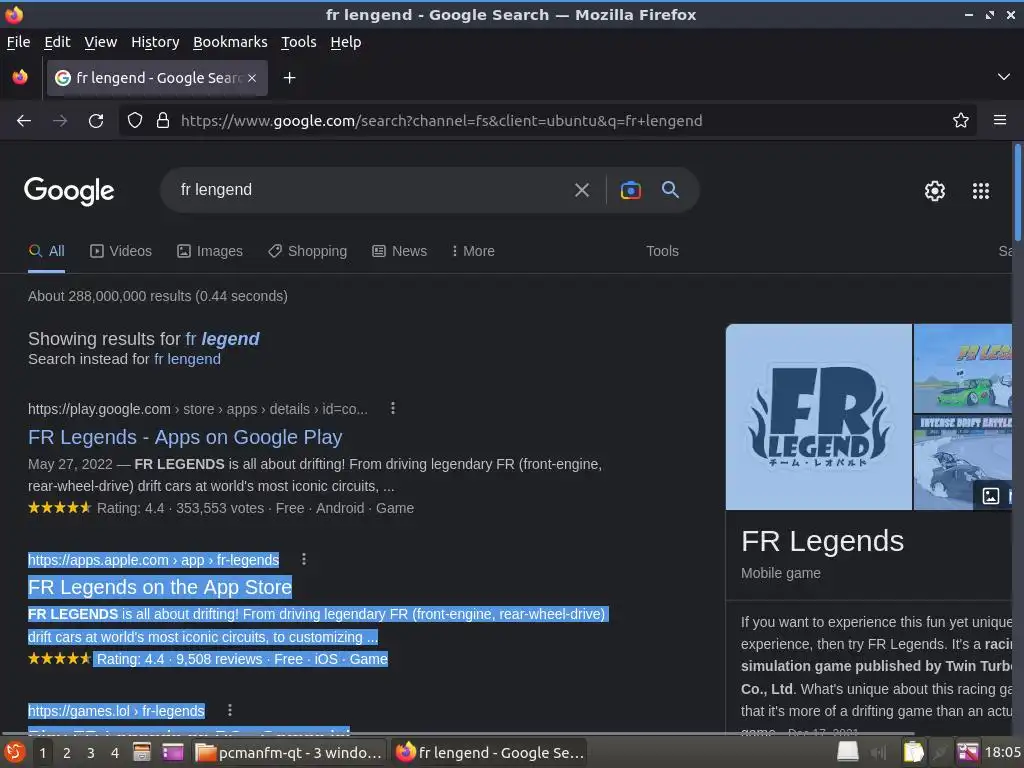Screen dimensions: 1024x768
Task: Click the volume tray icon
Action: [879, 753]
